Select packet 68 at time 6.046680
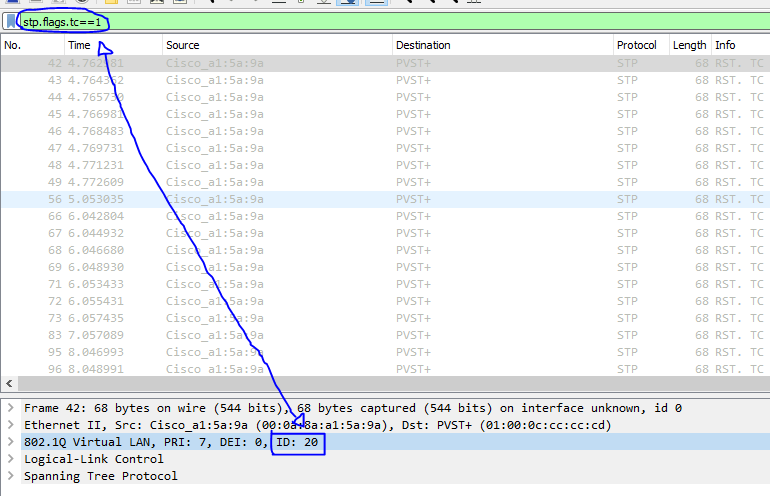The image size is (770, 496). click(x=385, y=250)
